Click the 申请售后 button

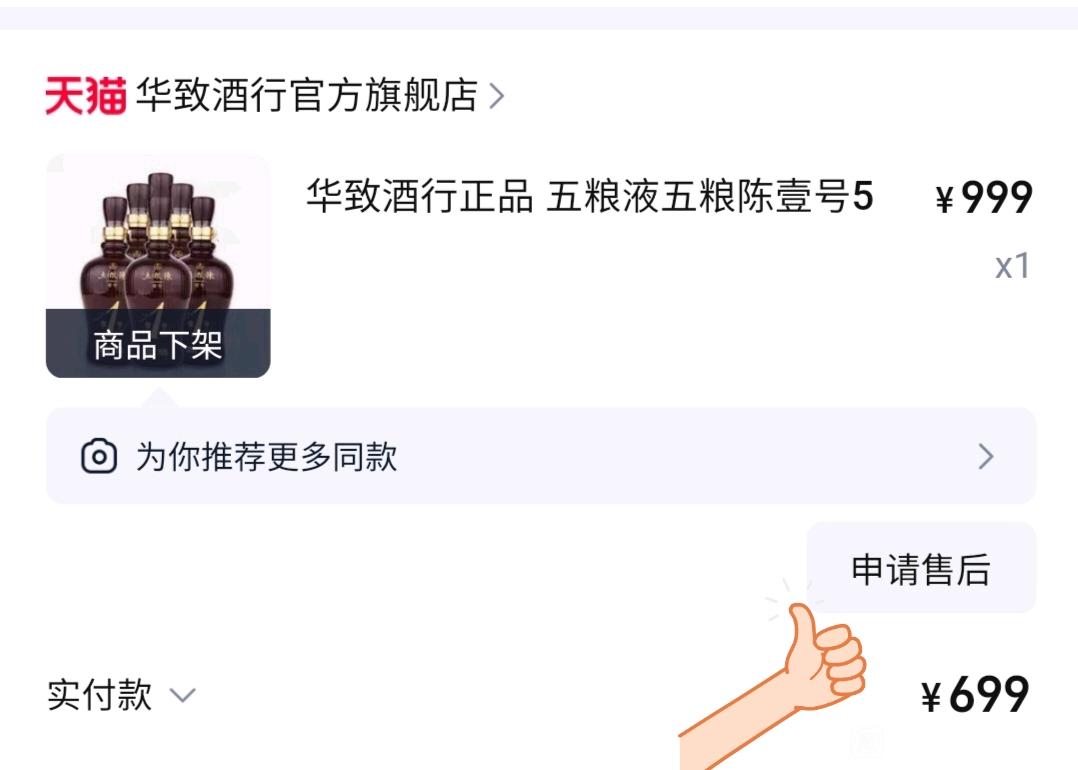click(921, 568)
